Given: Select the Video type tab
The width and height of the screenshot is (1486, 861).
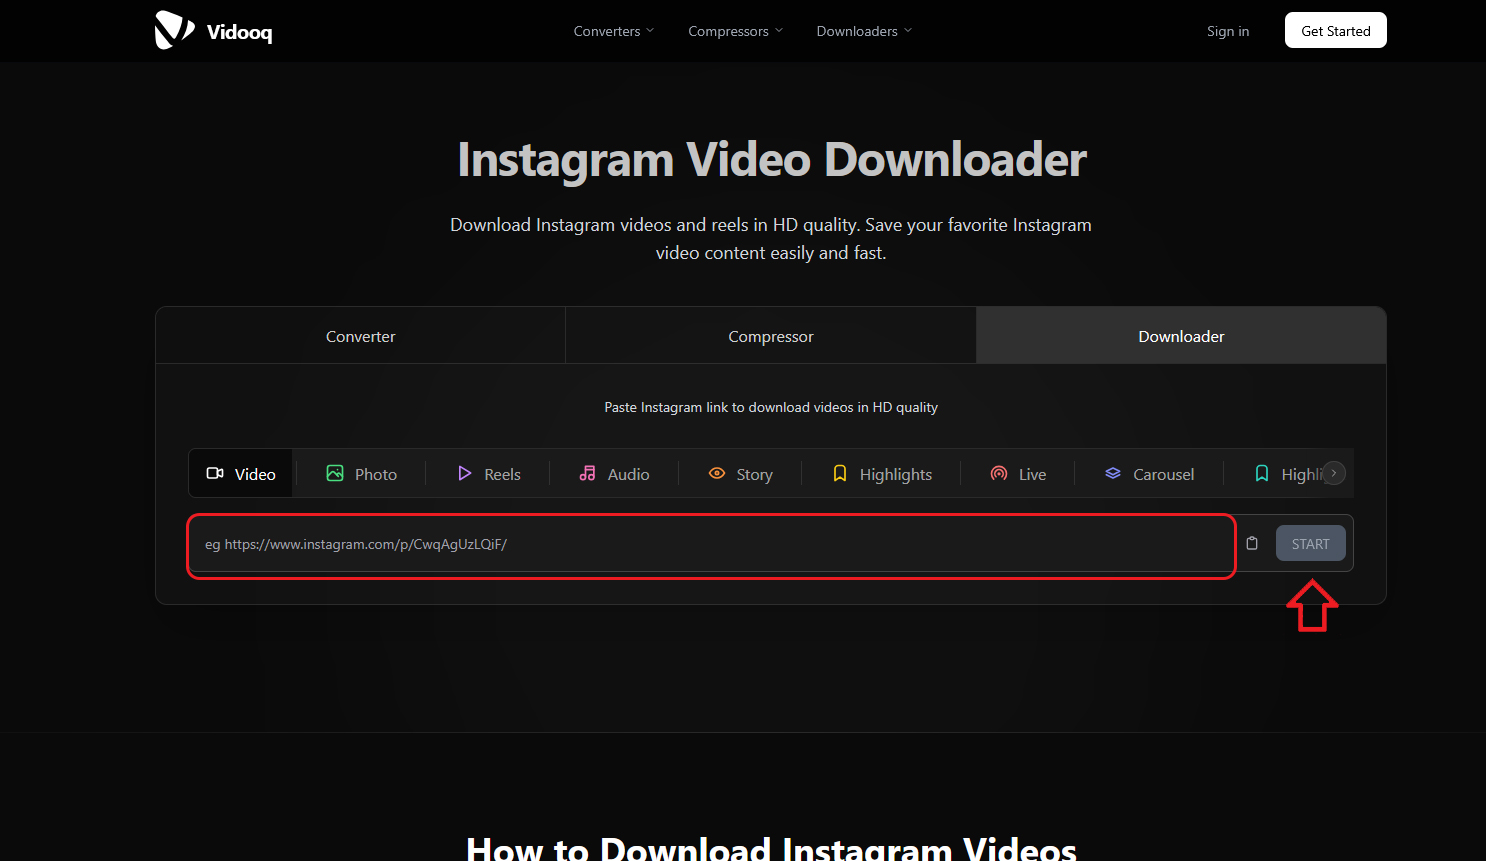Looking at the screenshot, I should 241,474.
